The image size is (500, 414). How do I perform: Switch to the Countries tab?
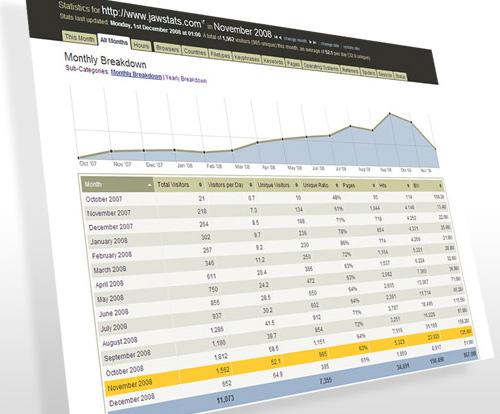(x=195, y=52)
